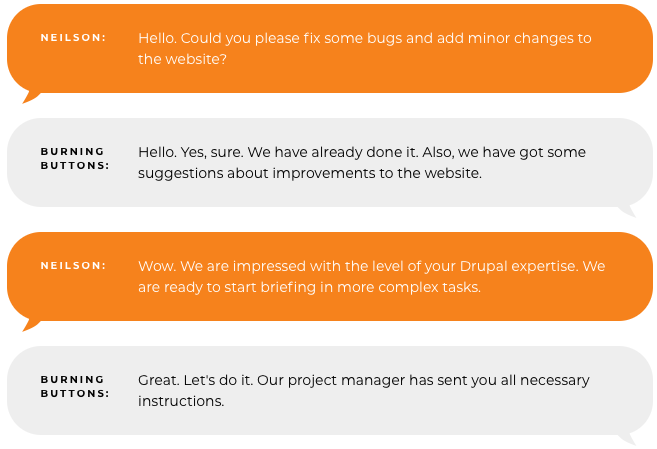Image resolution: width=657 pixels, height=449 pixels.
Task: Click the tail of the first gray bubble
Action: 626,210
